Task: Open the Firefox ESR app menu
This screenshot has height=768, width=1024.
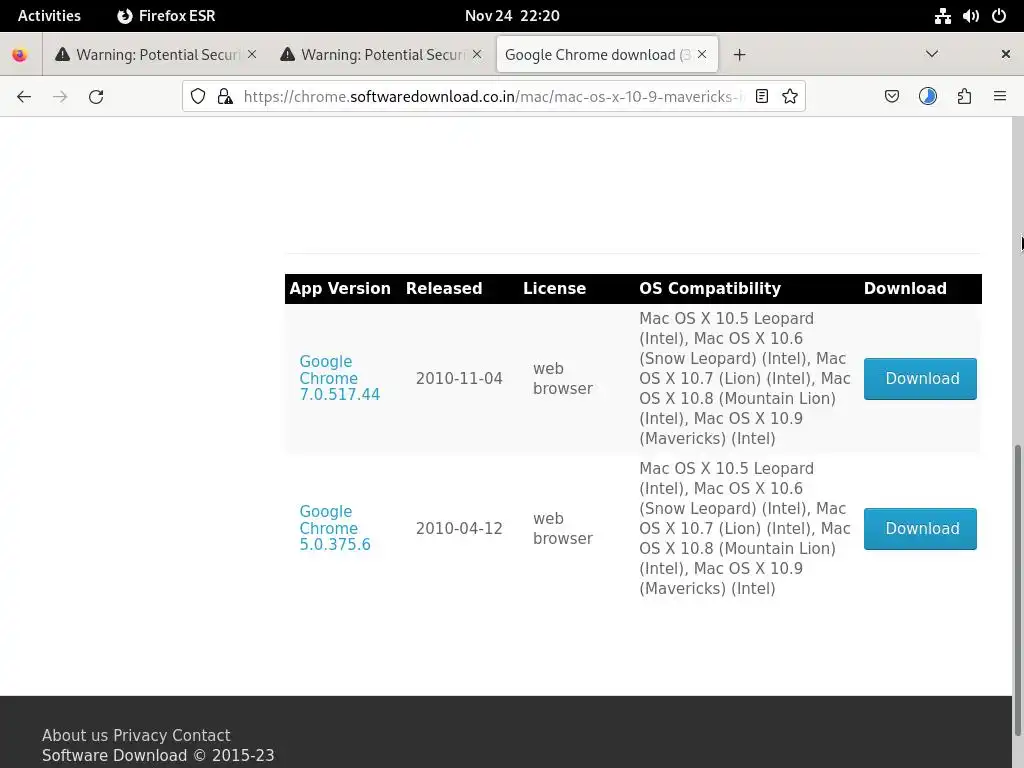Action: tap(166, 16)
